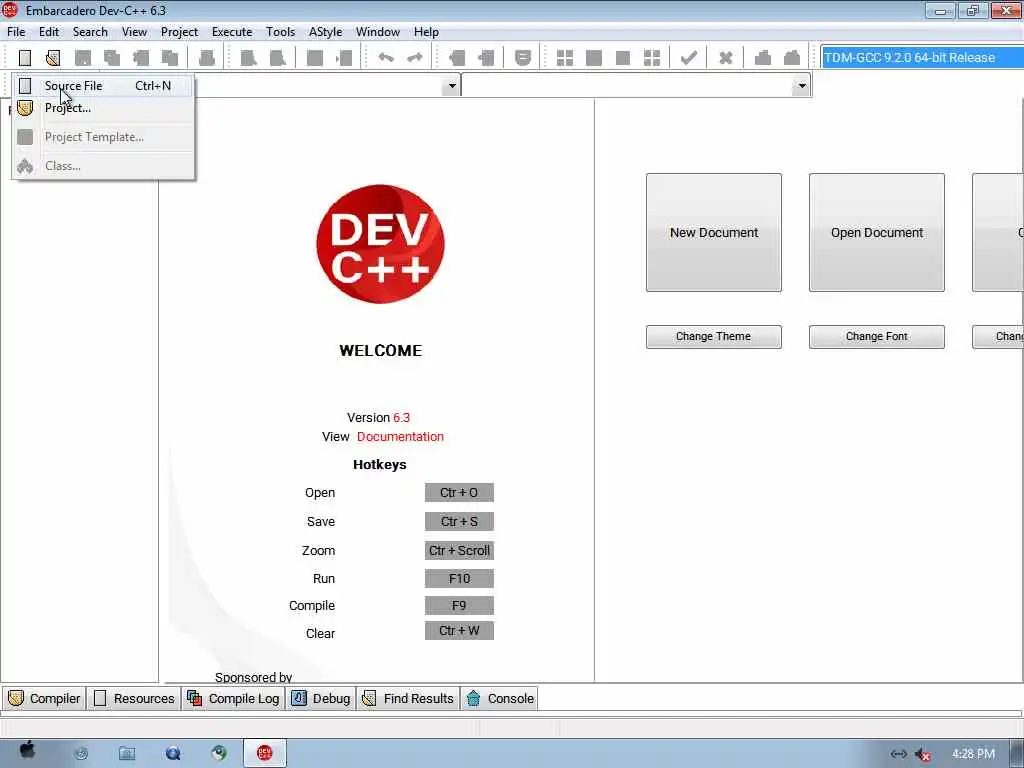Click the Dev-C++ logo on welcome page

(380, 244)
